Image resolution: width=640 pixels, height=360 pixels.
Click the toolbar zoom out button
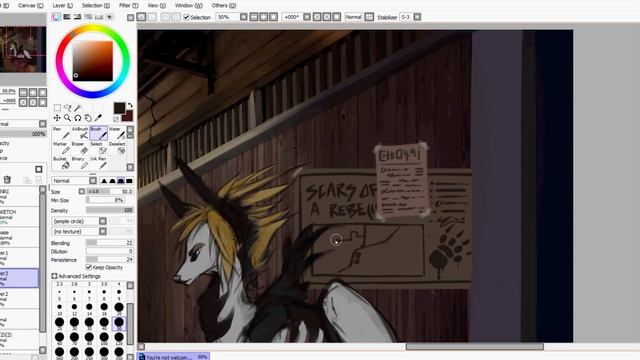pos(253,17)
